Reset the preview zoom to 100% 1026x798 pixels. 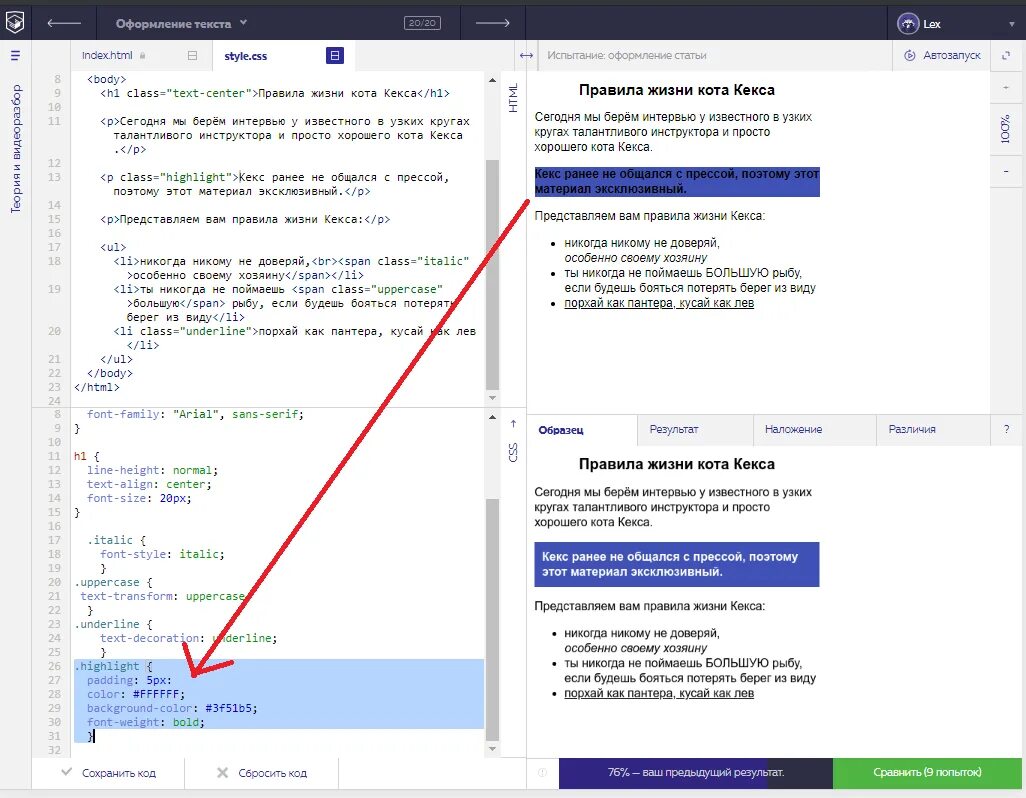tap(1006, 129)
